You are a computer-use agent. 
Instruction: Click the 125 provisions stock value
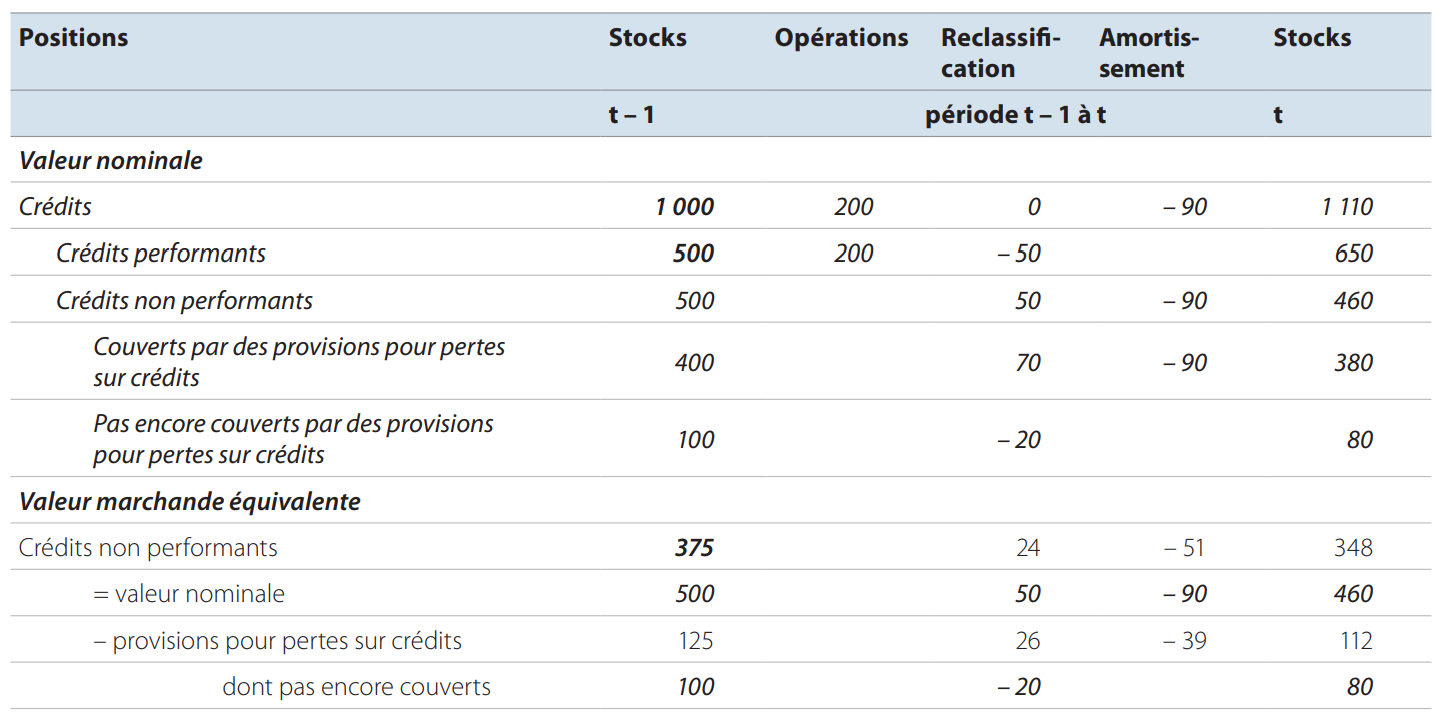point(694,641)
